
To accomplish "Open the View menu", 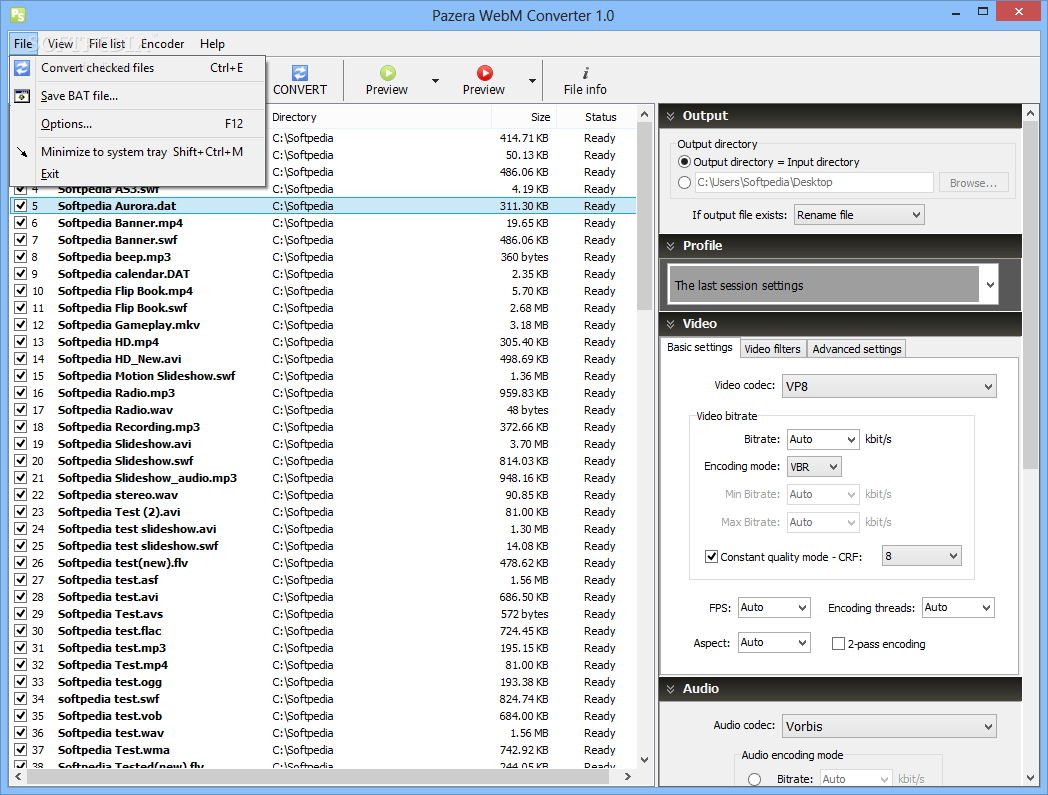I will pyautogui.click(x=60, y=44).
